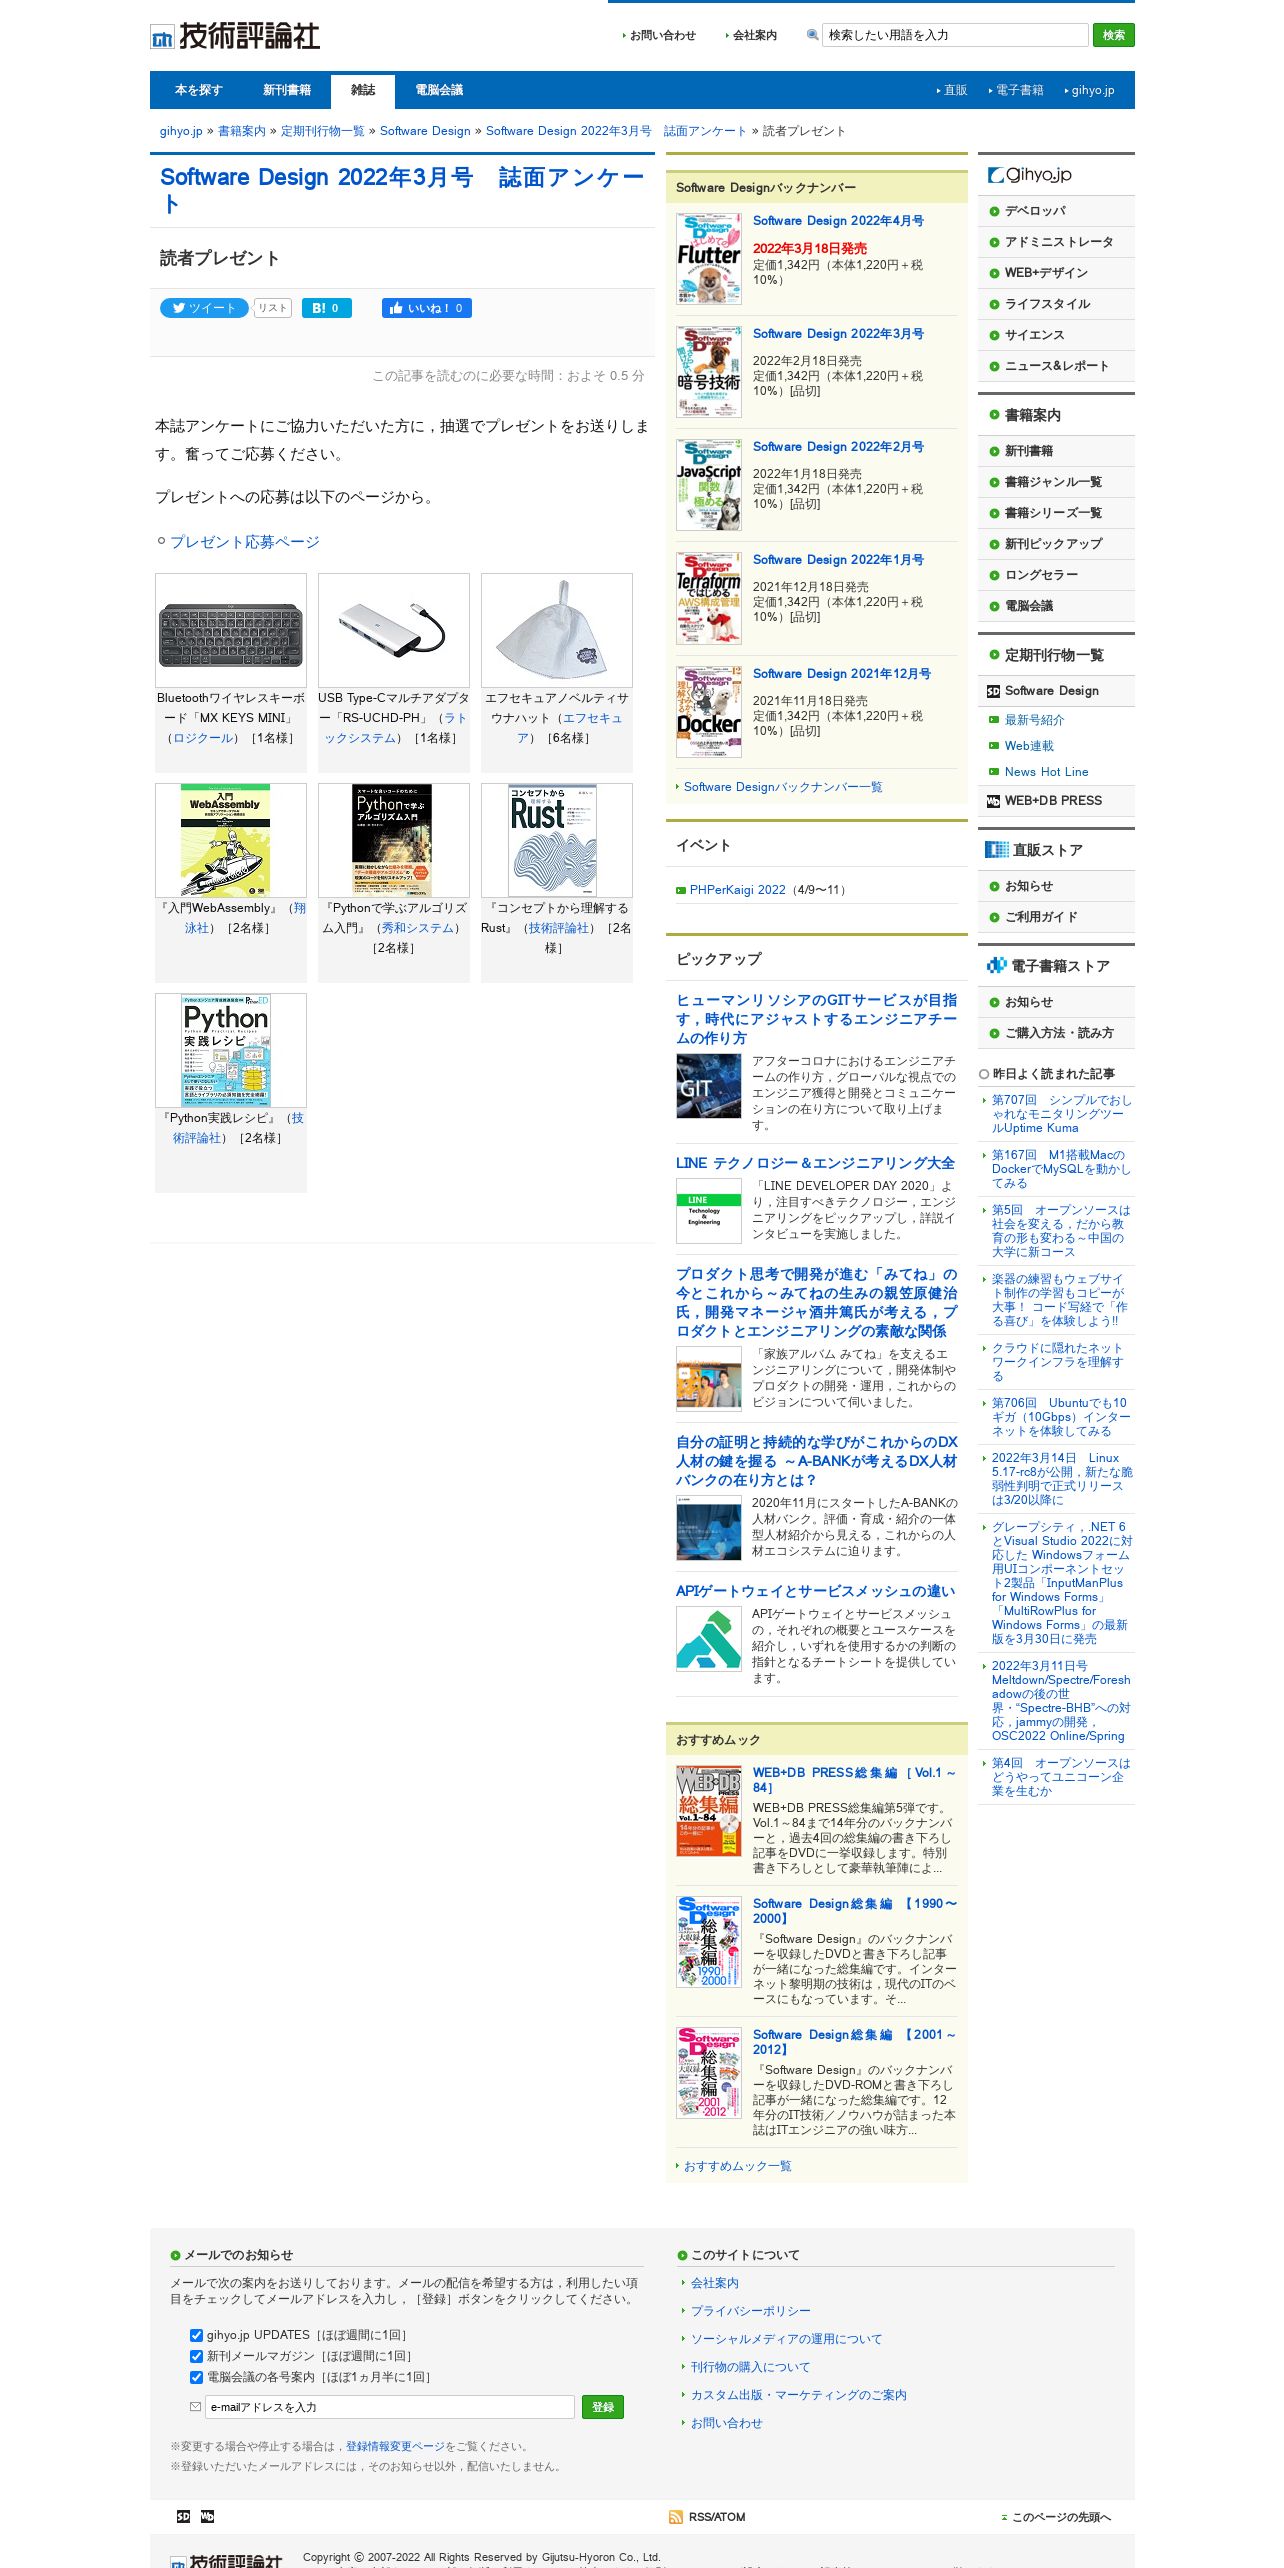This screenshot has height=2568, width=1284.
Task: Click the LINE Technology pickup thumbnail
Action: coord(709,1211)
